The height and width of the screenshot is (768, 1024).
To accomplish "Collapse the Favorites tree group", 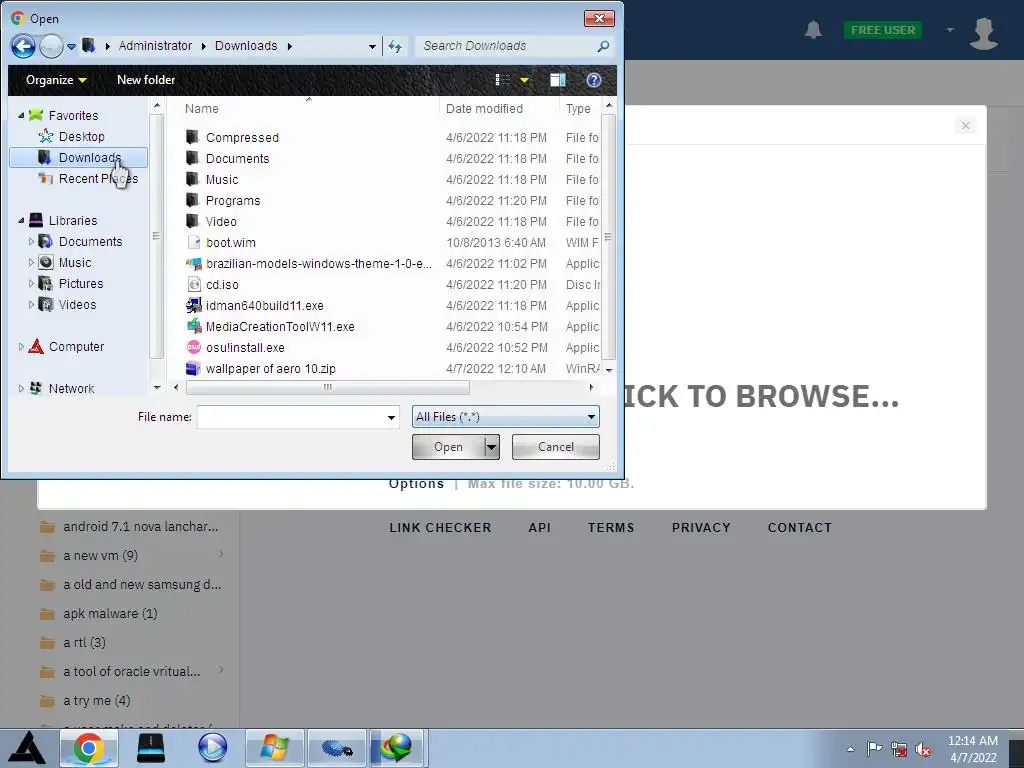I will click(x=21, y=115).
